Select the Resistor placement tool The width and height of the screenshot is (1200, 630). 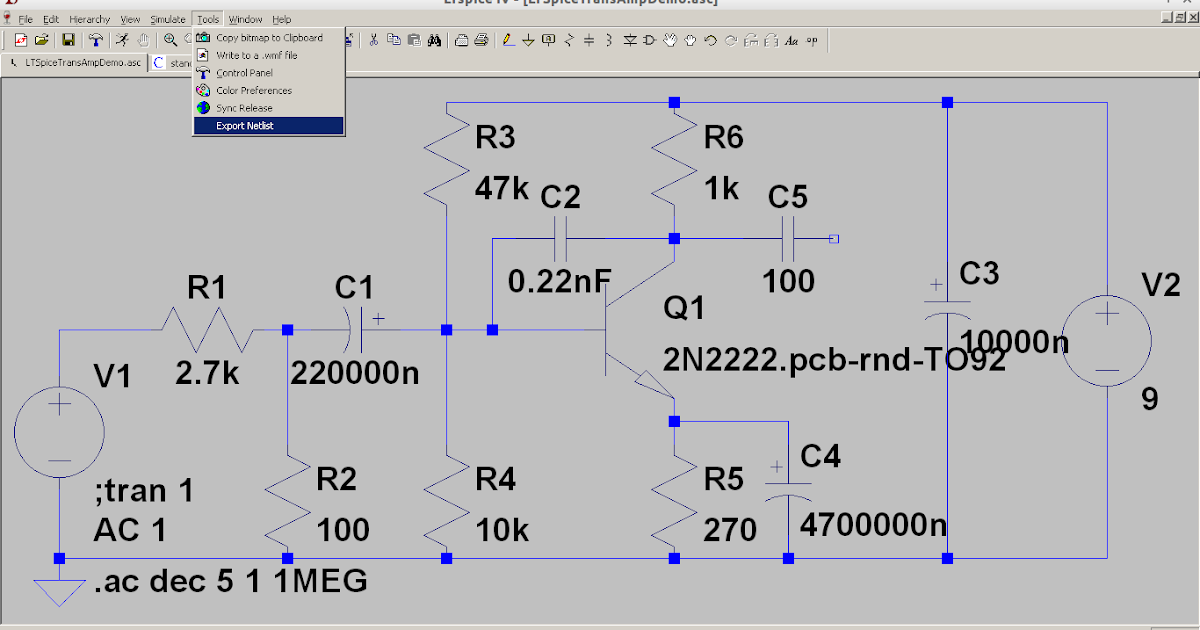[568, 40]
